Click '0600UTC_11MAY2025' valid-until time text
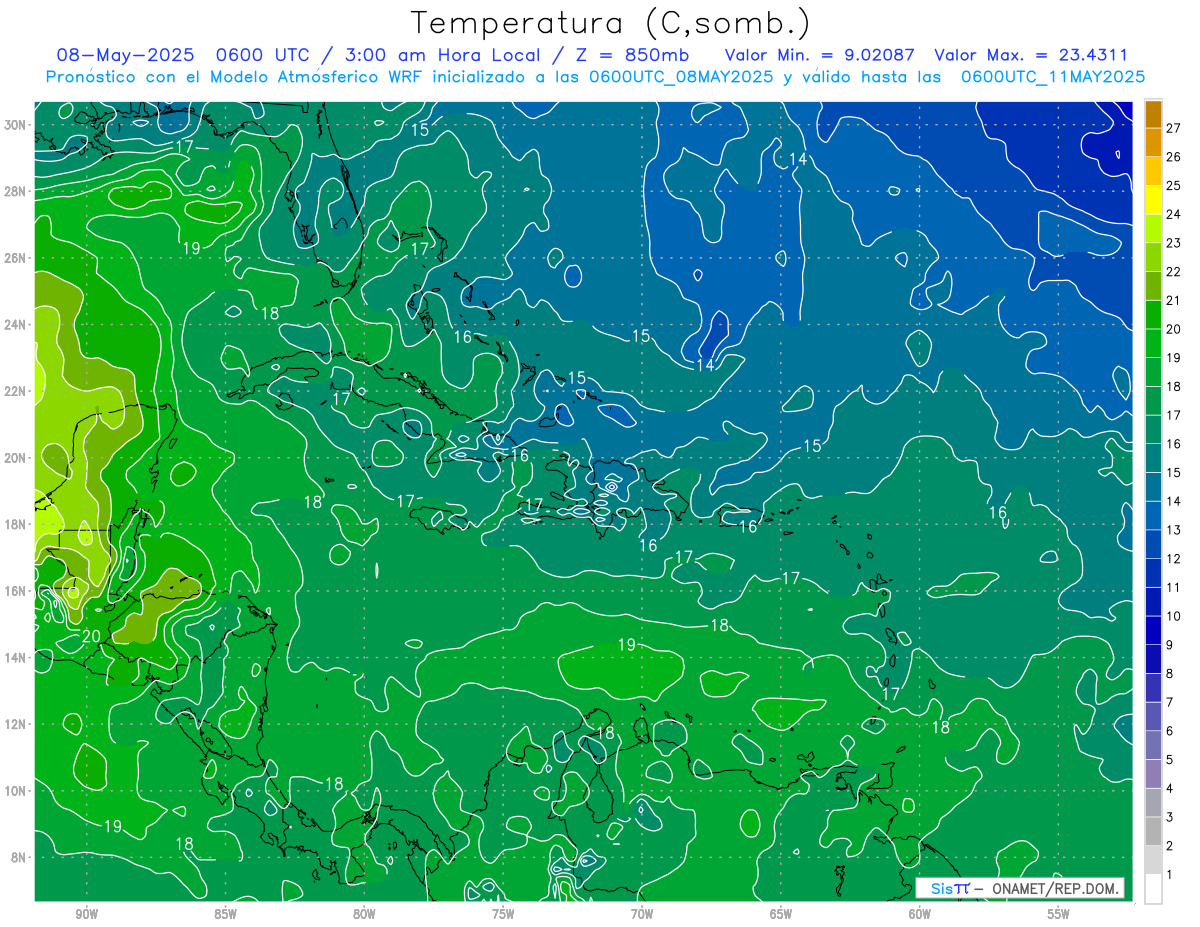 click(x=1053, y=77)
